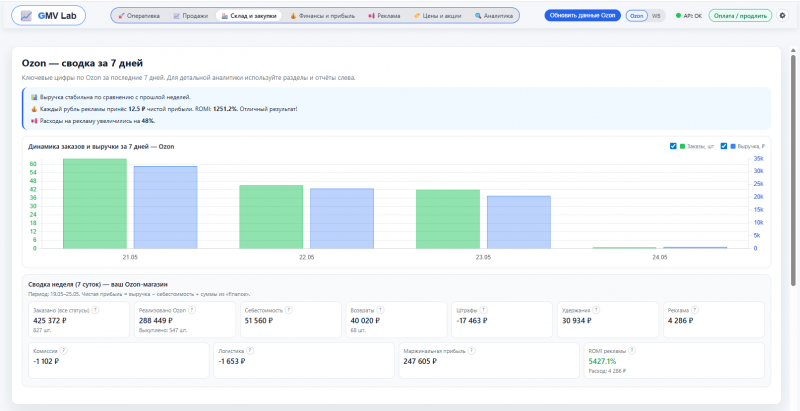Viewport: 800px width, 411px height.
Task: Click help icon next to Себестоимость
Action: tap(289, 310)
